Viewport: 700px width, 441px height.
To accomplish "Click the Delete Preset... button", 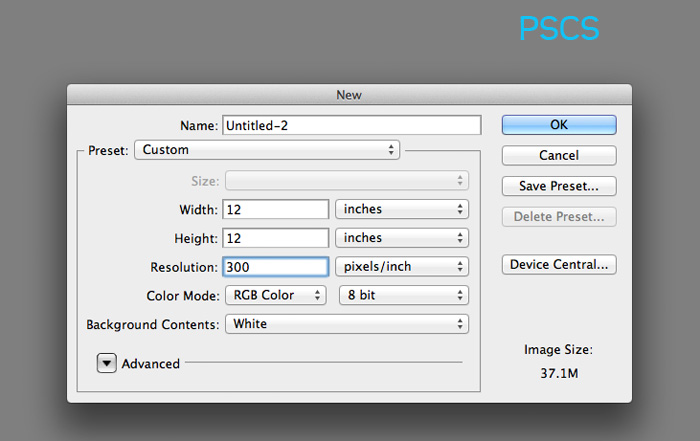I will [x=559, y=216].
